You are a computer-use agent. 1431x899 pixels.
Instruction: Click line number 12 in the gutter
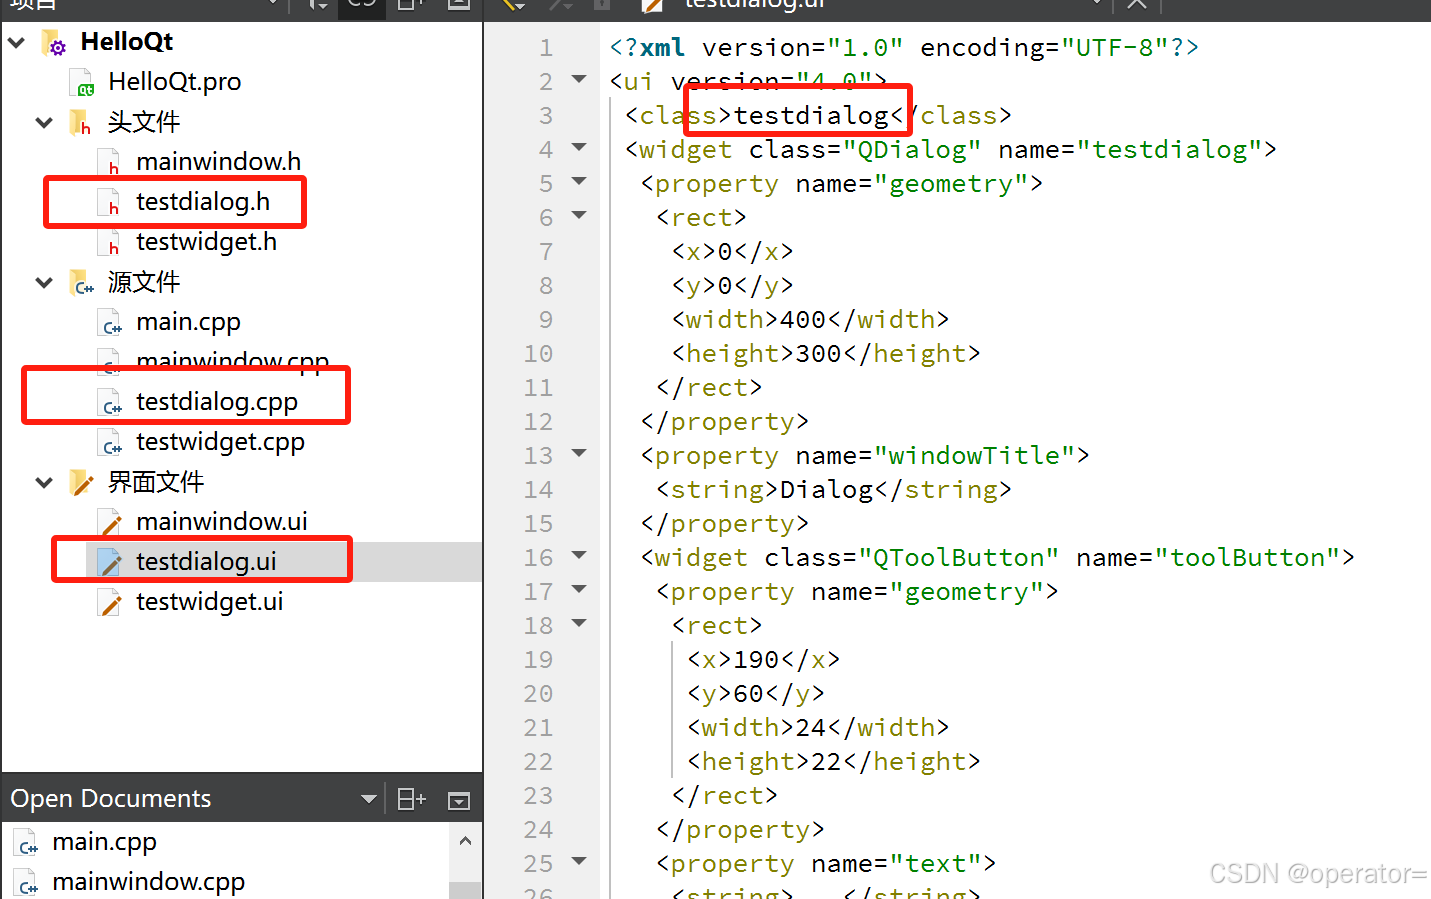538,422
